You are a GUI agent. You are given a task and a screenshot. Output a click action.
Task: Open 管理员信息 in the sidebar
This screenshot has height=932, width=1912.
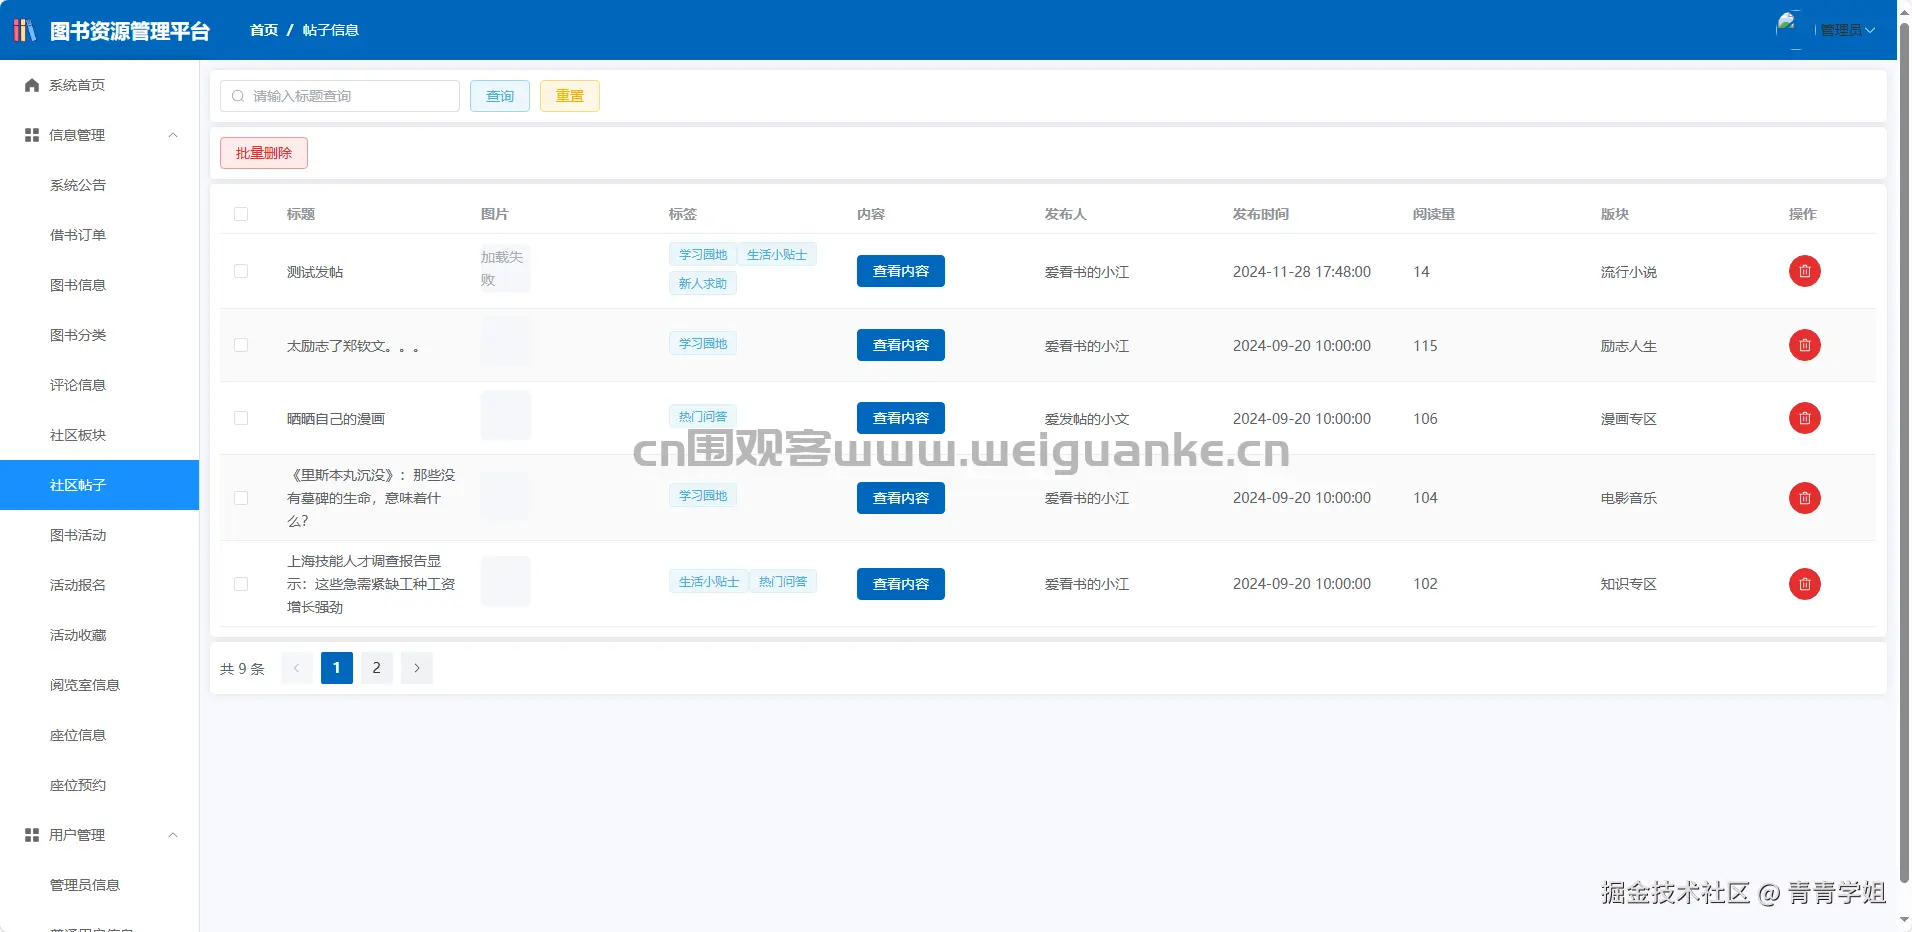coord(100,885)
